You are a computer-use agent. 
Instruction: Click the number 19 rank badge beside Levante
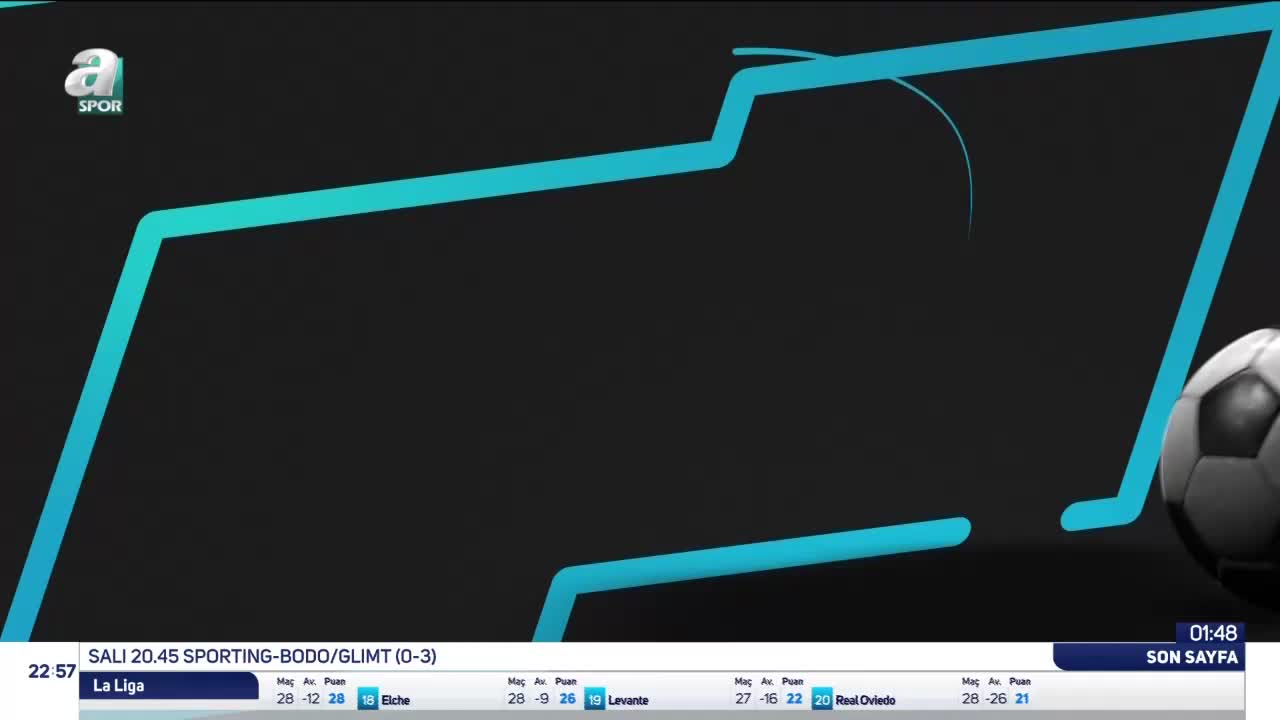click(x=594, y=700)
